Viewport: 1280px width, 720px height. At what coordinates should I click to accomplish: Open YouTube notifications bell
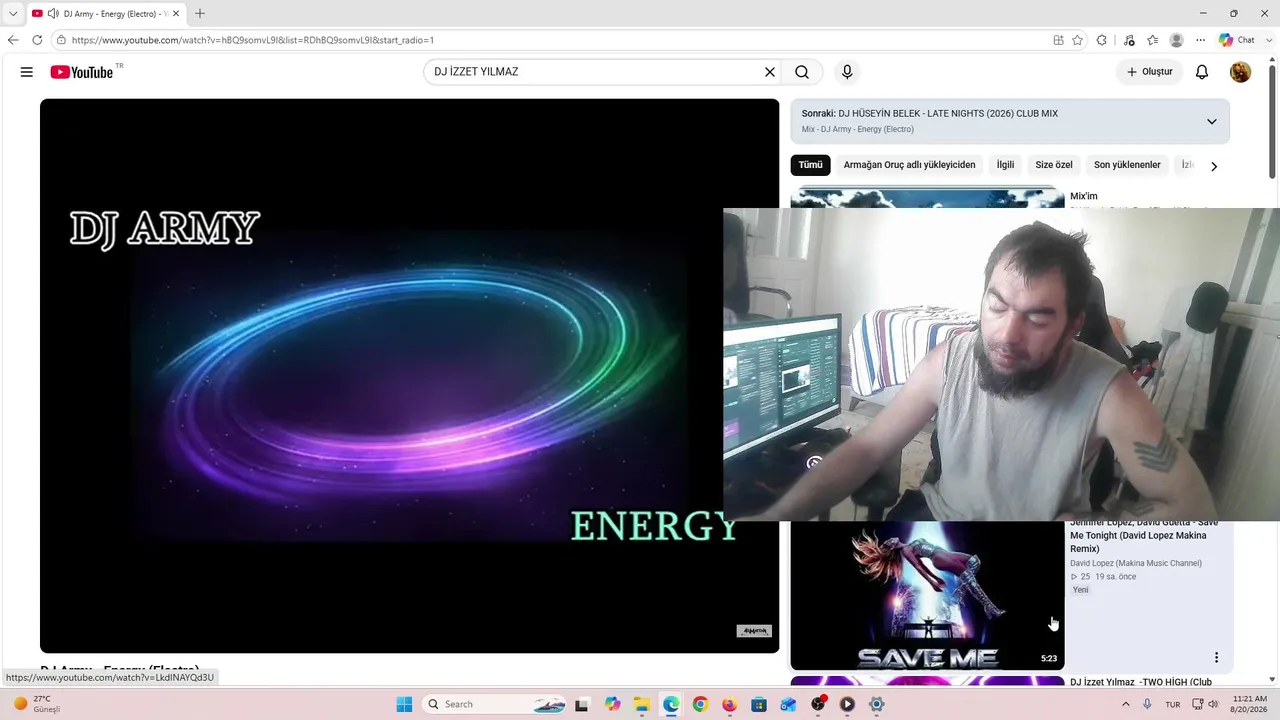(x=1202, y=72)
